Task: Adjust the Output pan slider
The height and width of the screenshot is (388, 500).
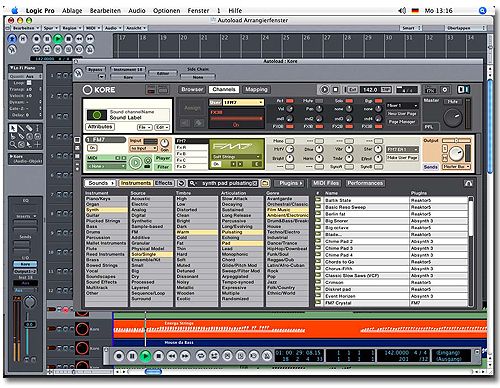Action: 457,141
